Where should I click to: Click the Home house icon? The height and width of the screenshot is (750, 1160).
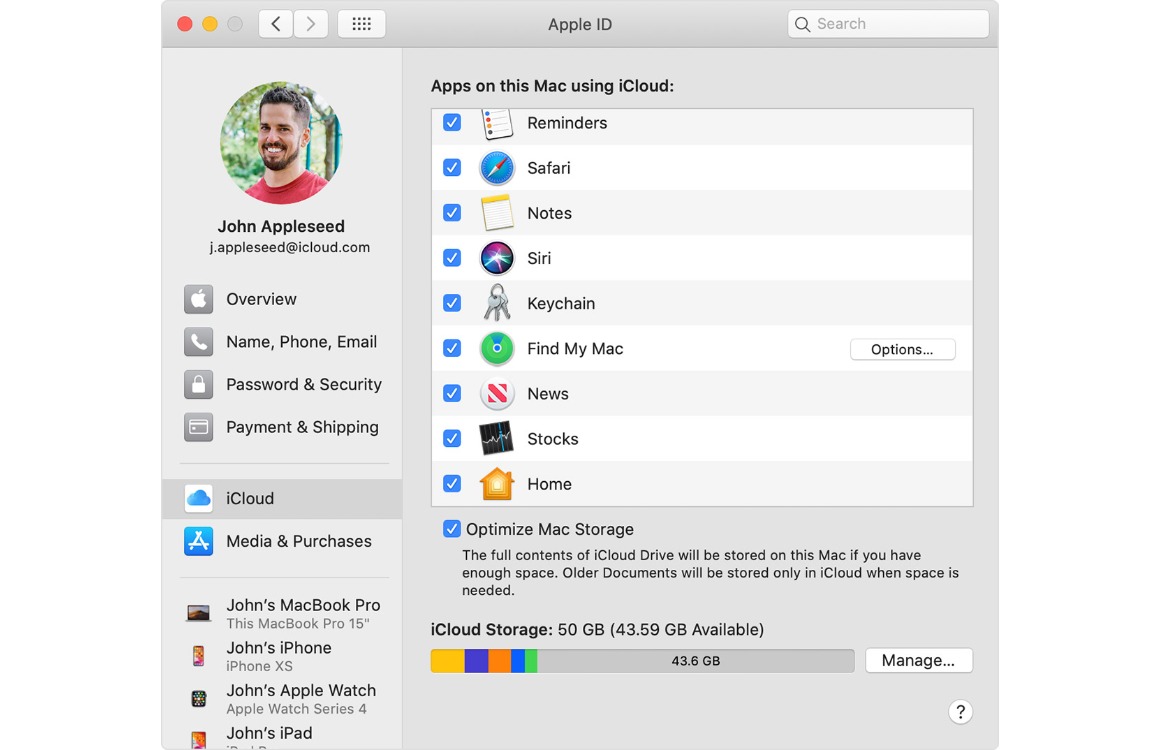pos(497,484)
